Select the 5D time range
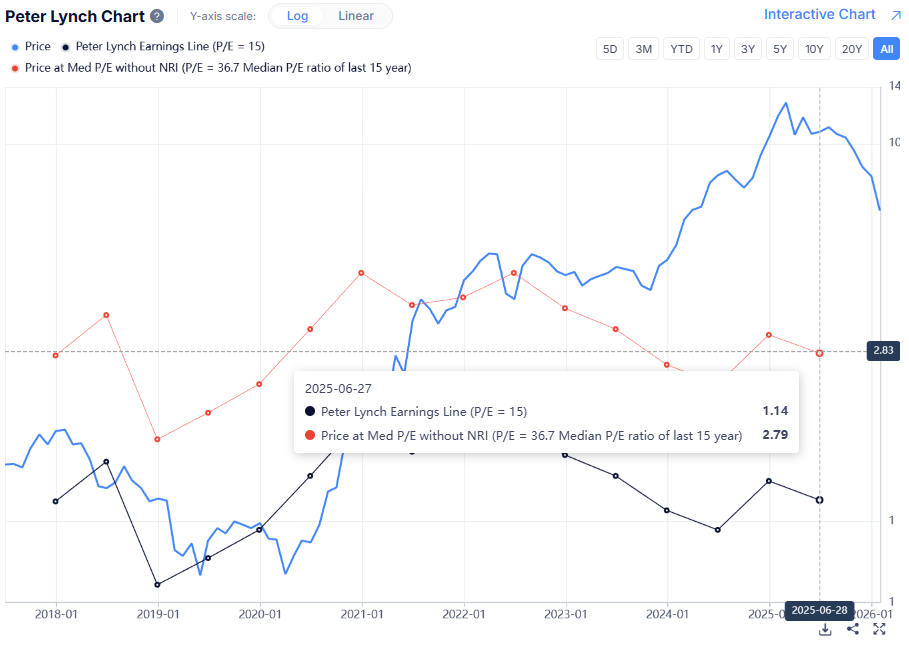909x645 pixels. coord(609,49)
